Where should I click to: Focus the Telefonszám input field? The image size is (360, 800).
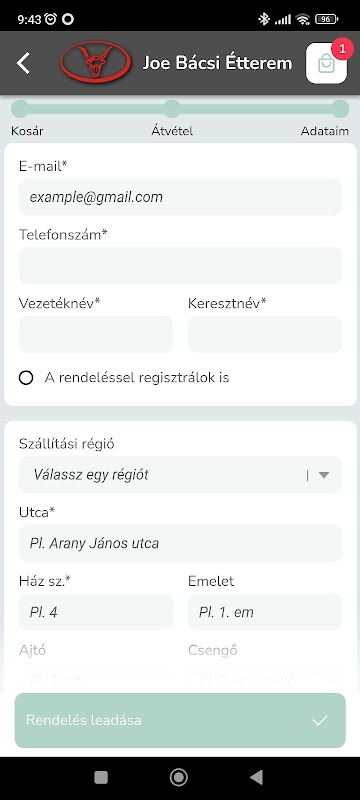[x=181, y=265]
